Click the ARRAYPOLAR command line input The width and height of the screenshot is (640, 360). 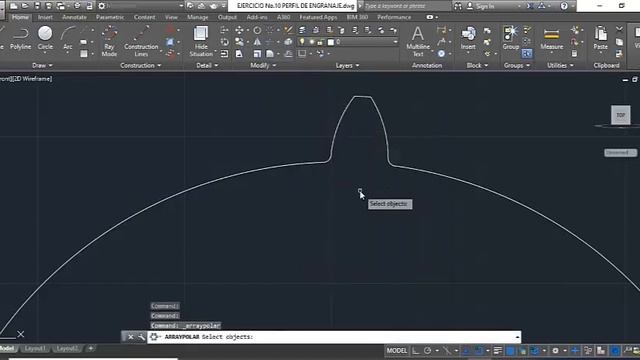tap(334, 337)
